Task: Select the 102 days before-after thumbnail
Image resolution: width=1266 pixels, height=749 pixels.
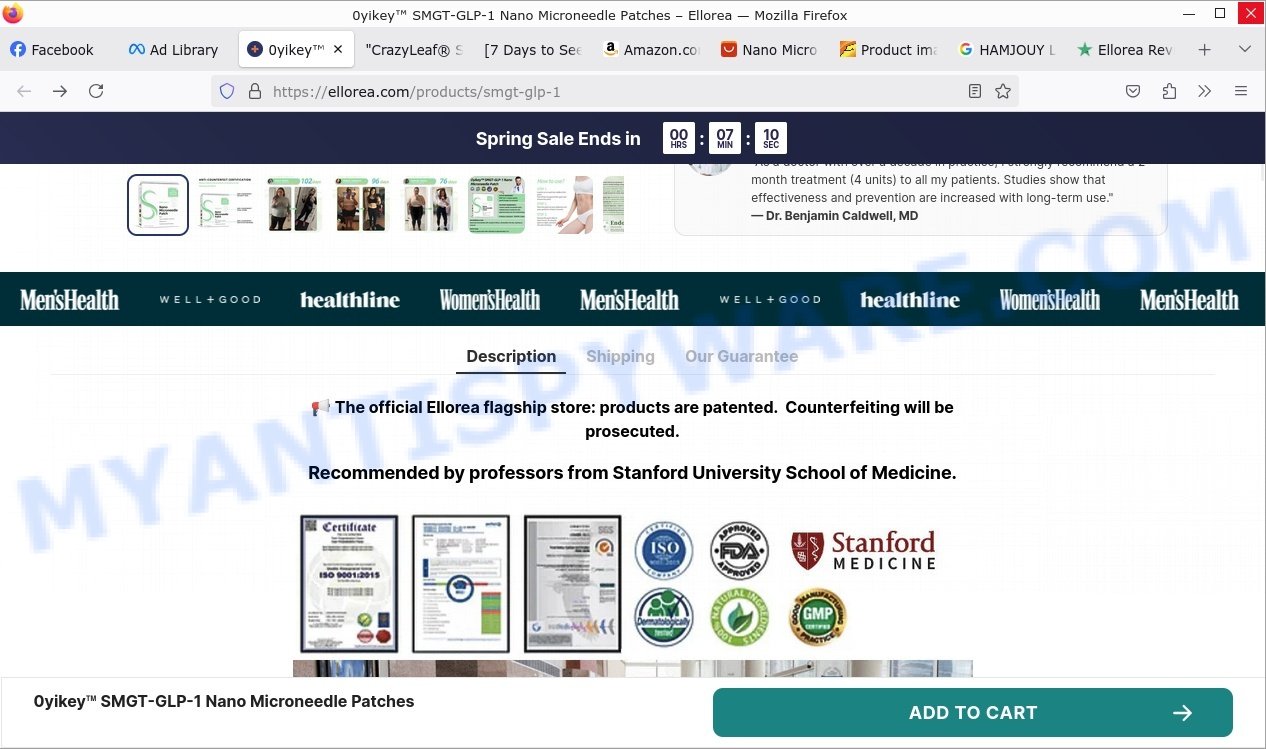Action: [294, 205]
